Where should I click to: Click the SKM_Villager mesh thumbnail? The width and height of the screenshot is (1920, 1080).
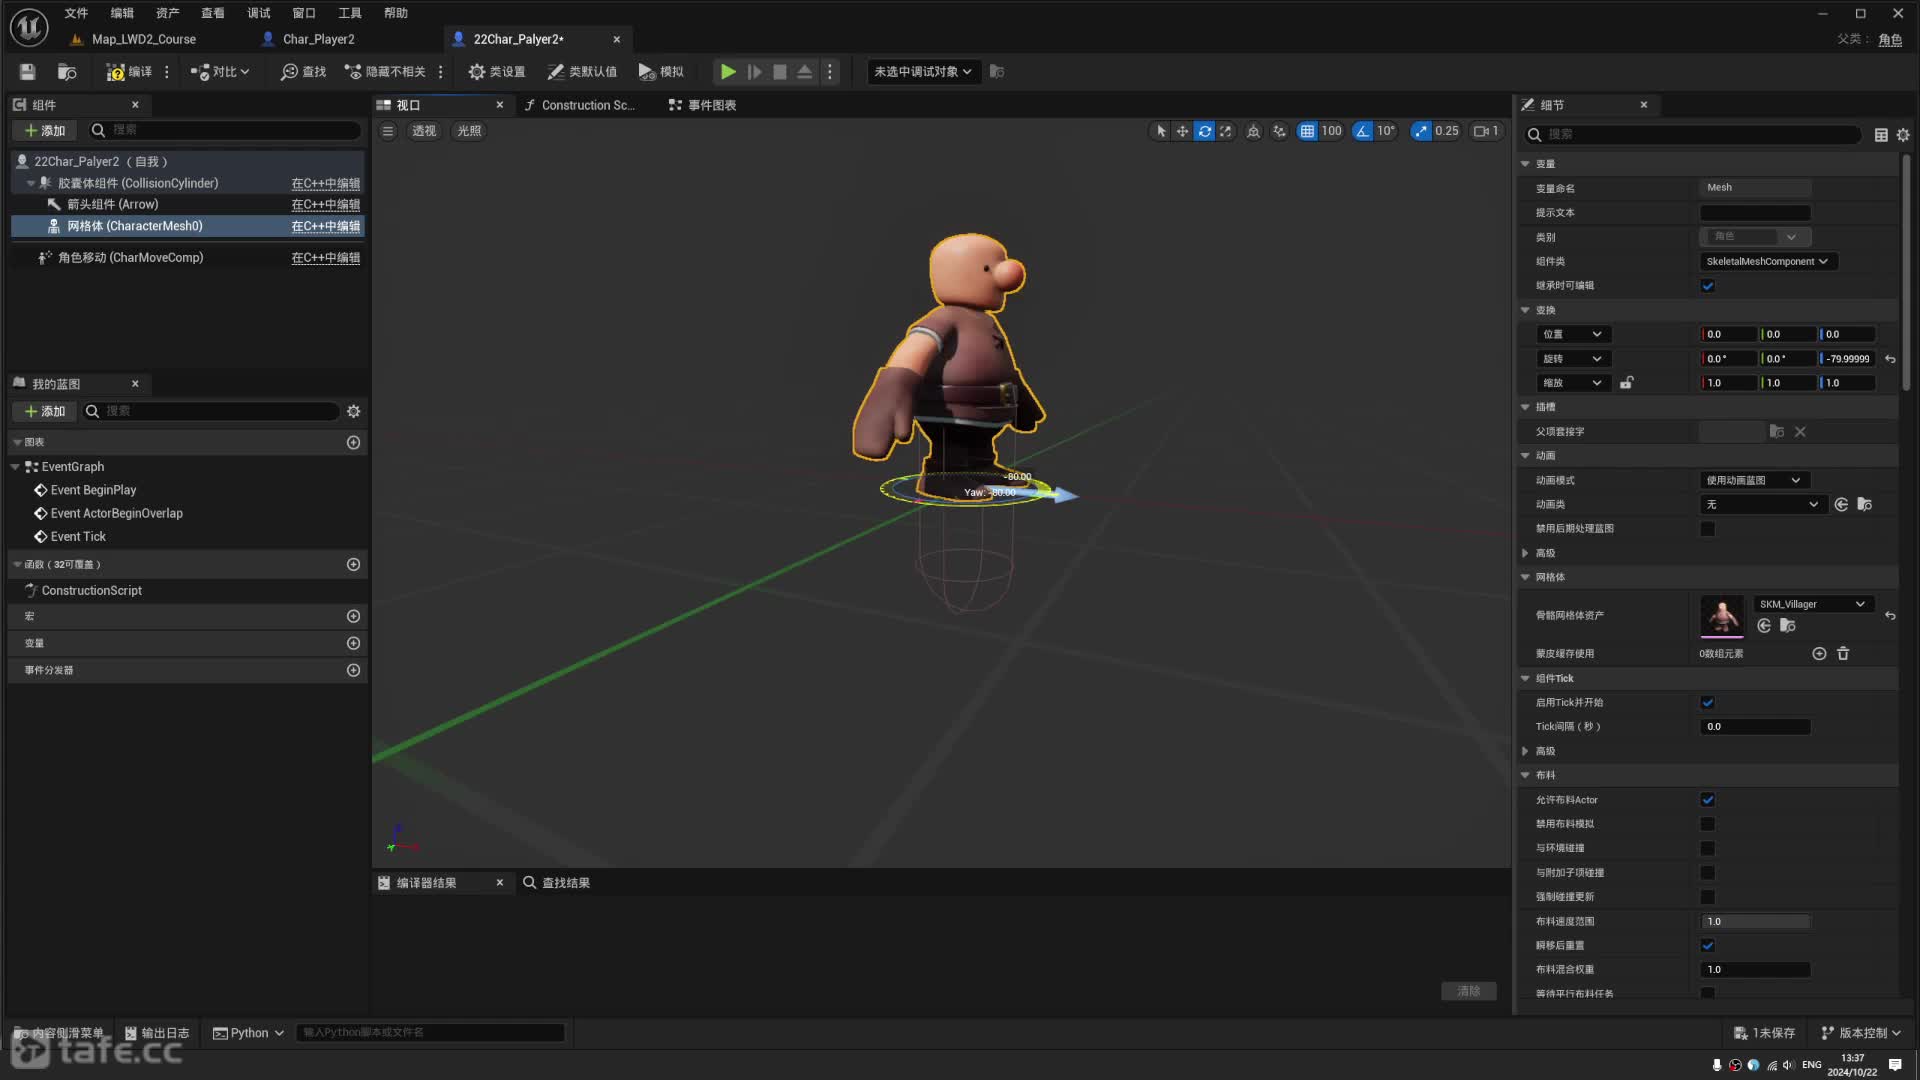click(1722, 615)
